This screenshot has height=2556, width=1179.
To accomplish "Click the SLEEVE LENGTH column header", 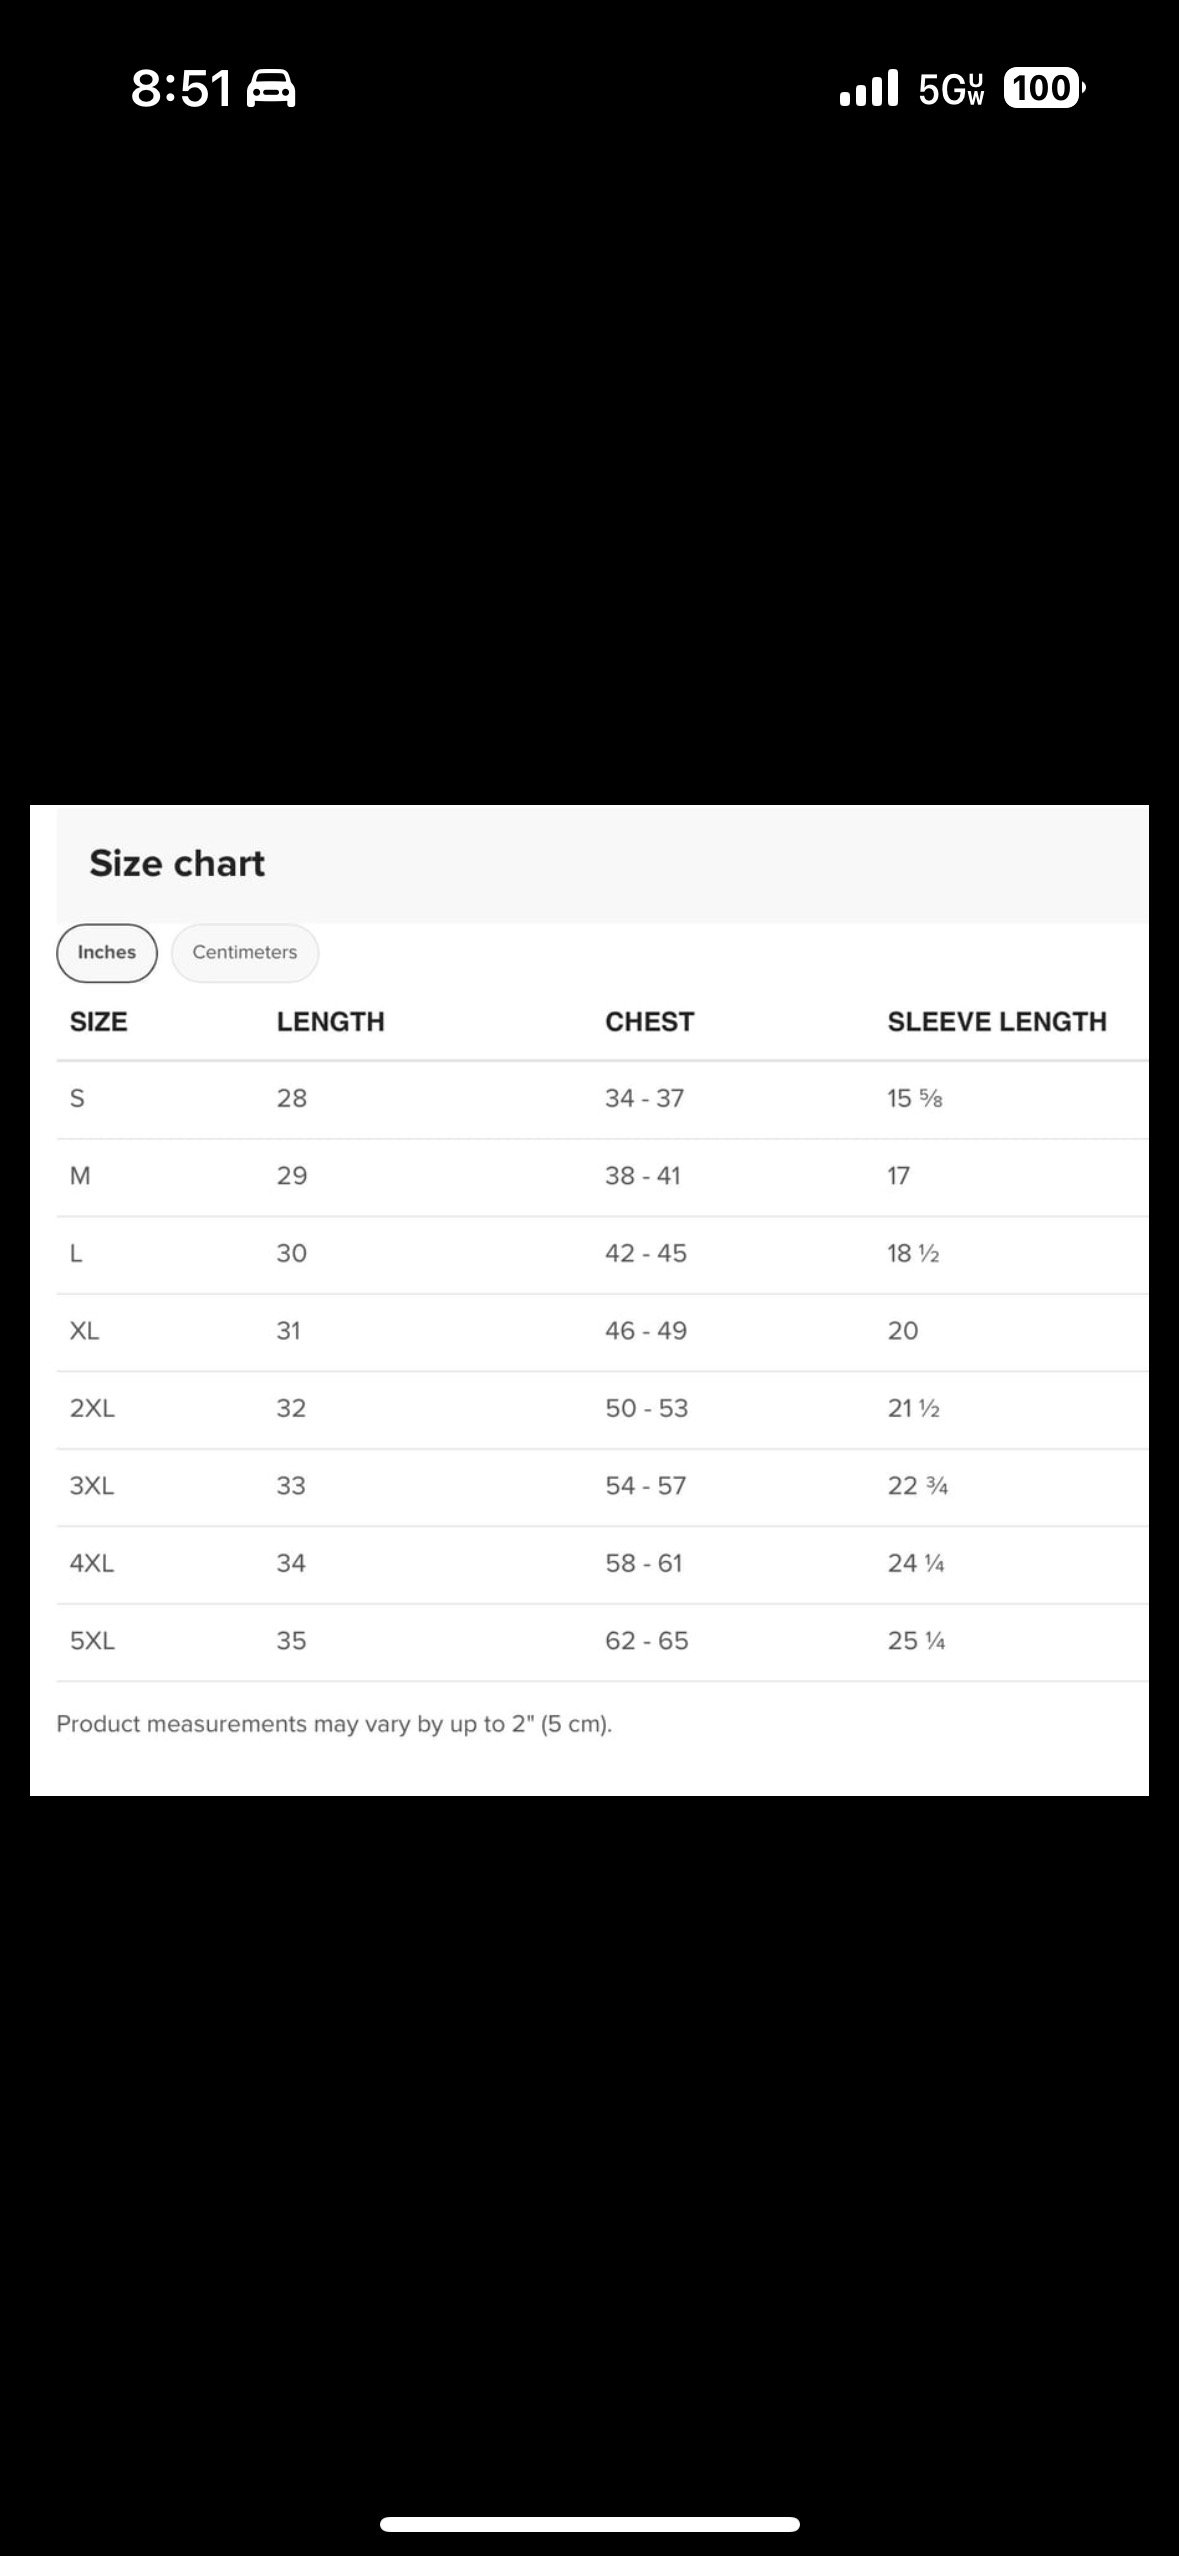I will tap(997, 1021).
